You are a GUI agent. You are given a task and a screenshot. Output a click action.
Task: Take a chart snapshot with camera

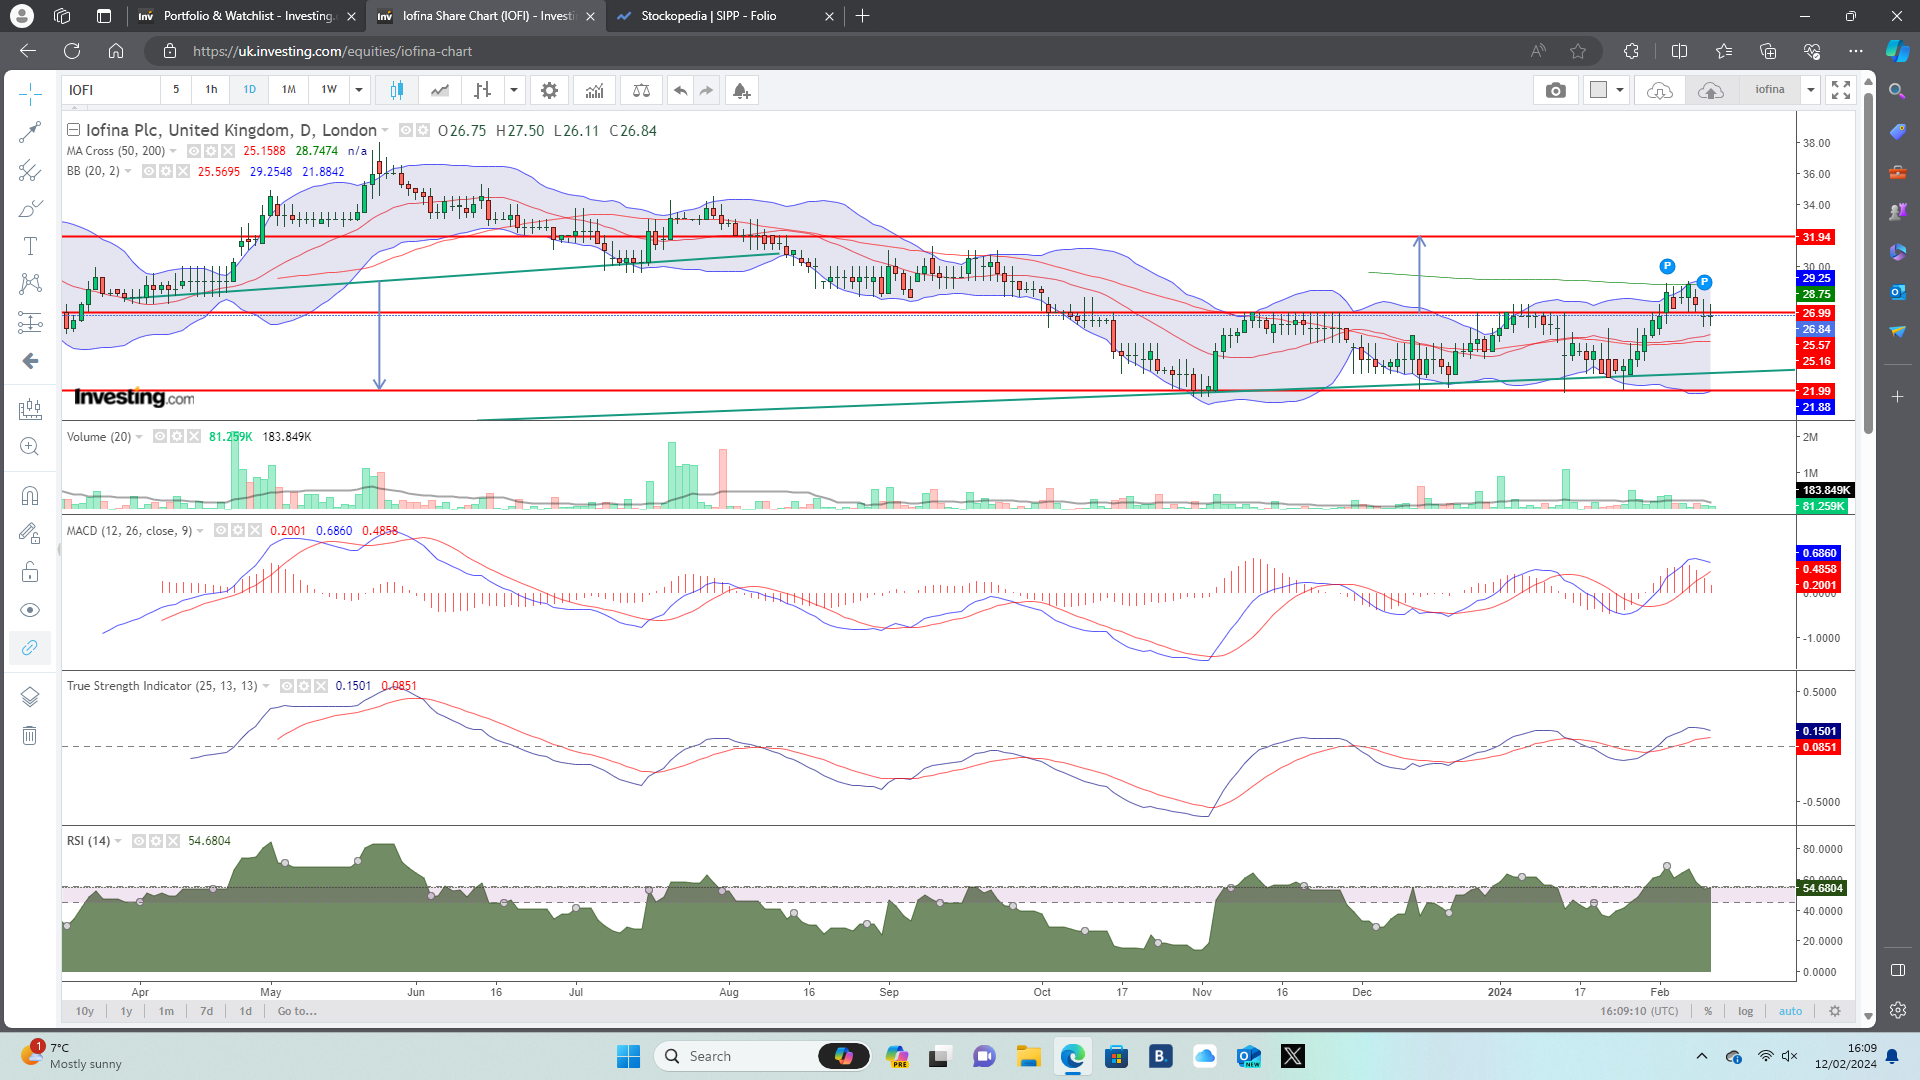coord(1556,90)
